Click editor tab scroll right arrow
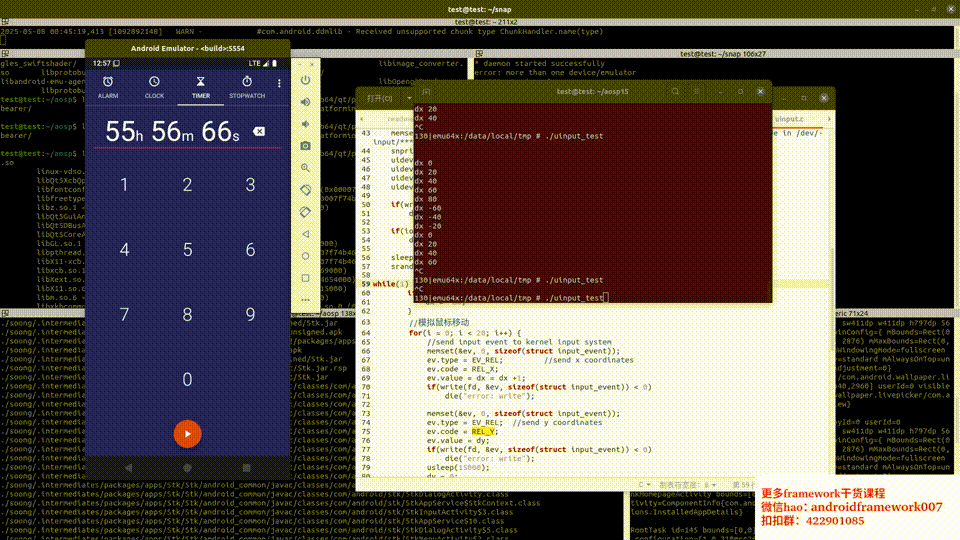 click(x=829, y=119)
